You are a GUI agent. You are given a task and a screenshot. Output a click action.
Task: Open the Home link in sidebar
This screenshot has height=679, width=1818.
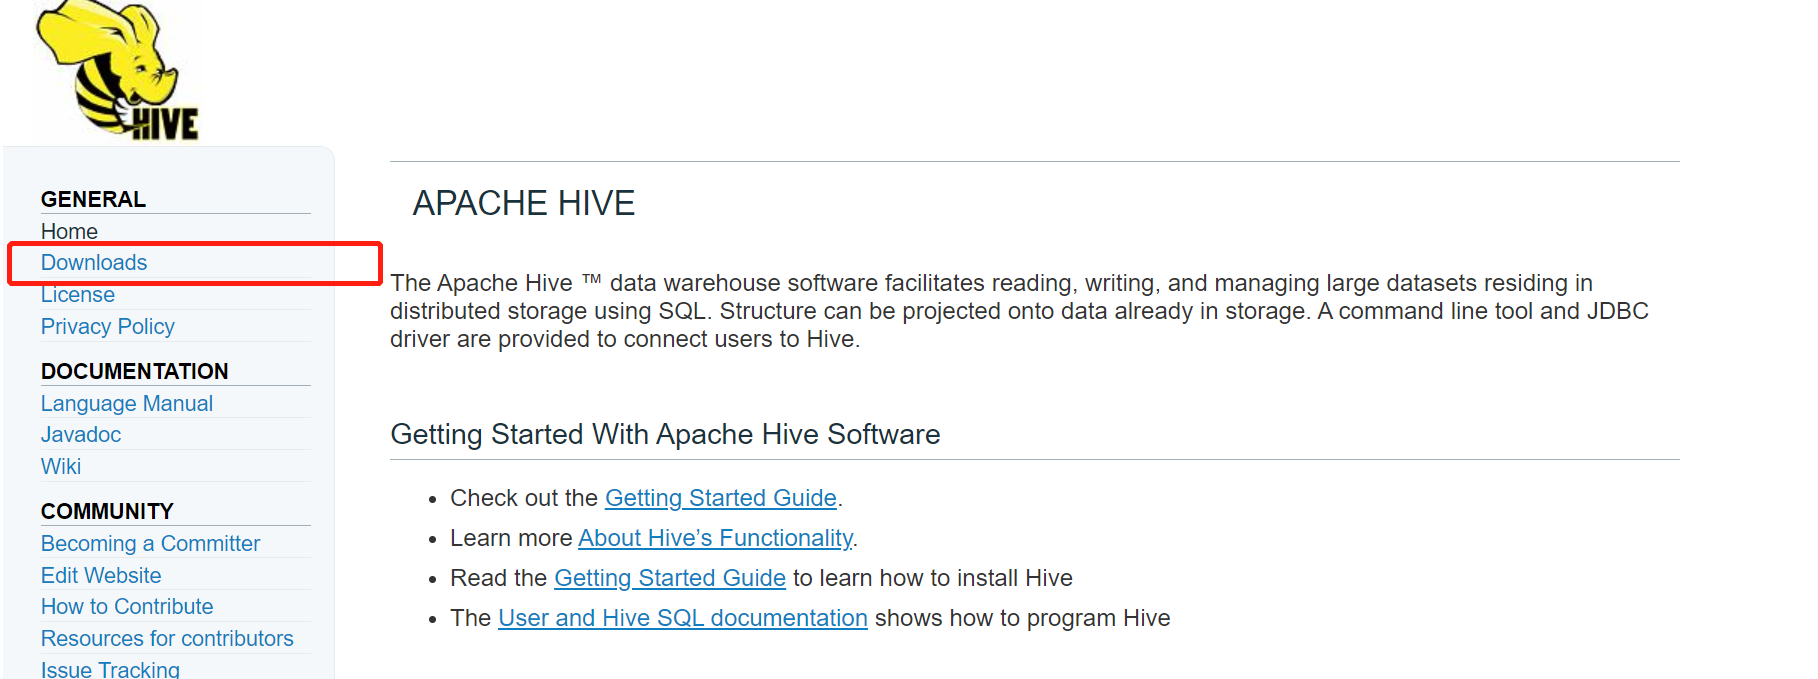pos(69,231)
